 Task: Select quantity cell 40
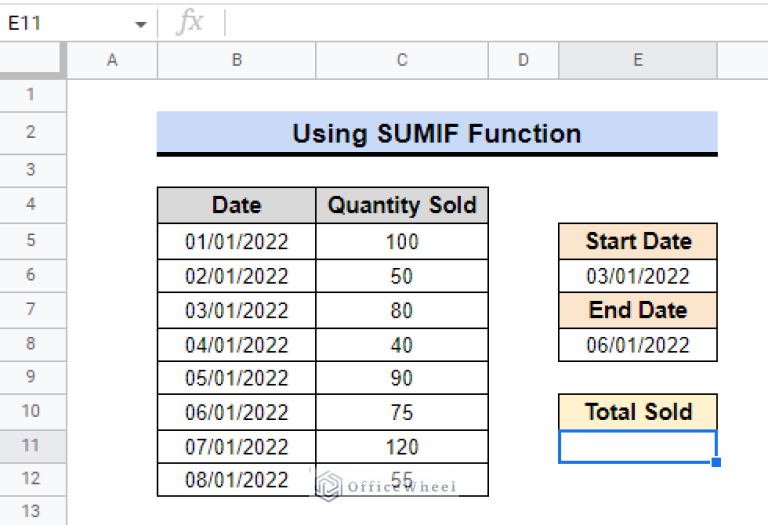(402, 345)
